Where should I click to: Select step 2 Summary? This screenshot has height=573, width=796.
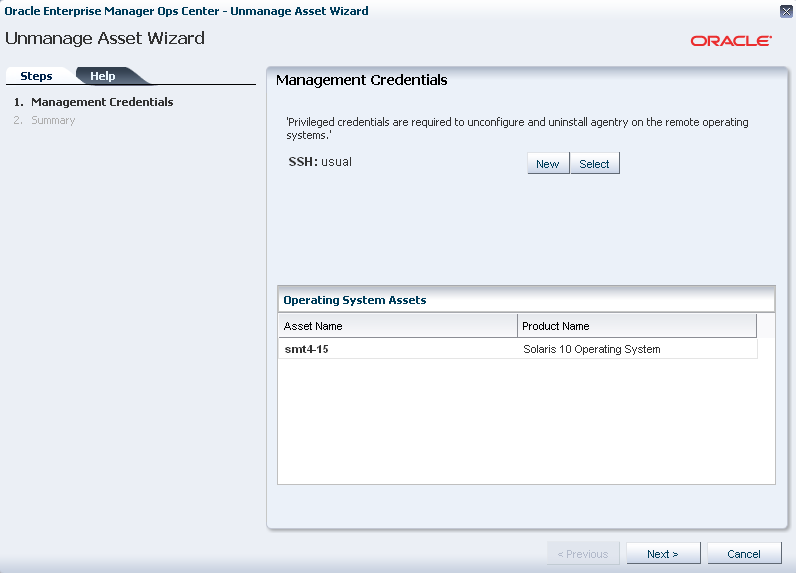45,120
